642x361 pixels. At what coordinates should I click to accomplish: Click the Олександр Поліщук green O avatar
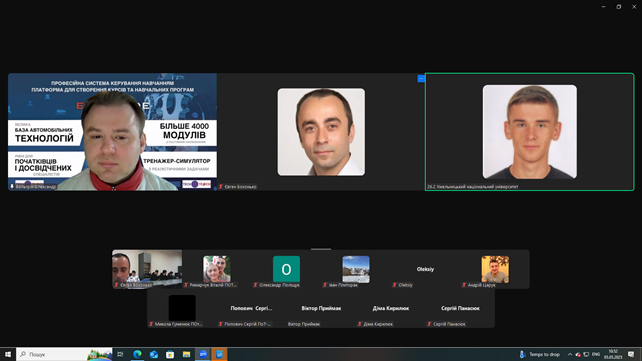click(286, 269)
